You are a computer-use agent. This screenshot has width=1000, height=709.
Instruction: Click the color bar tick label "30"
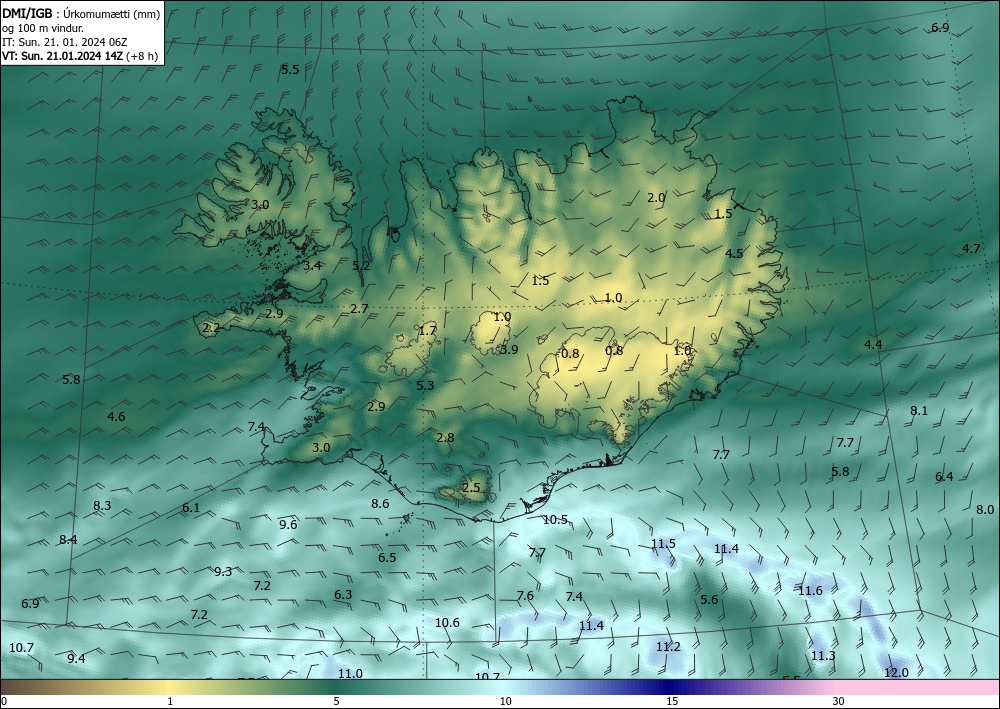(x=839, y=701)
